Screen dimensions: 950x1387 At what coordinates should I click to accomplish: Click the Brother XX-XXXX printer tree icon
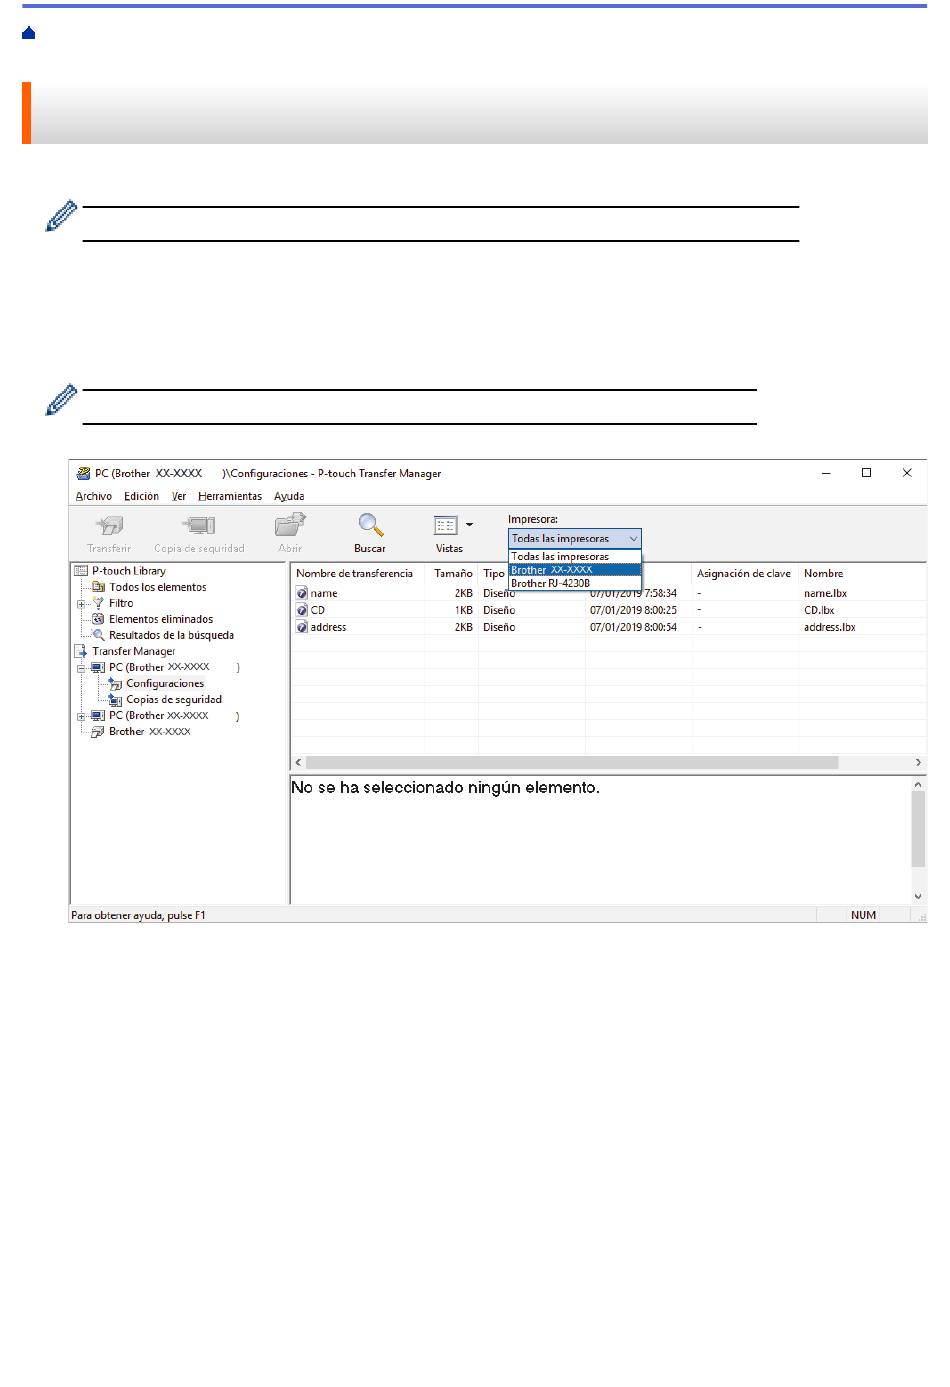(x=98, y=732)
